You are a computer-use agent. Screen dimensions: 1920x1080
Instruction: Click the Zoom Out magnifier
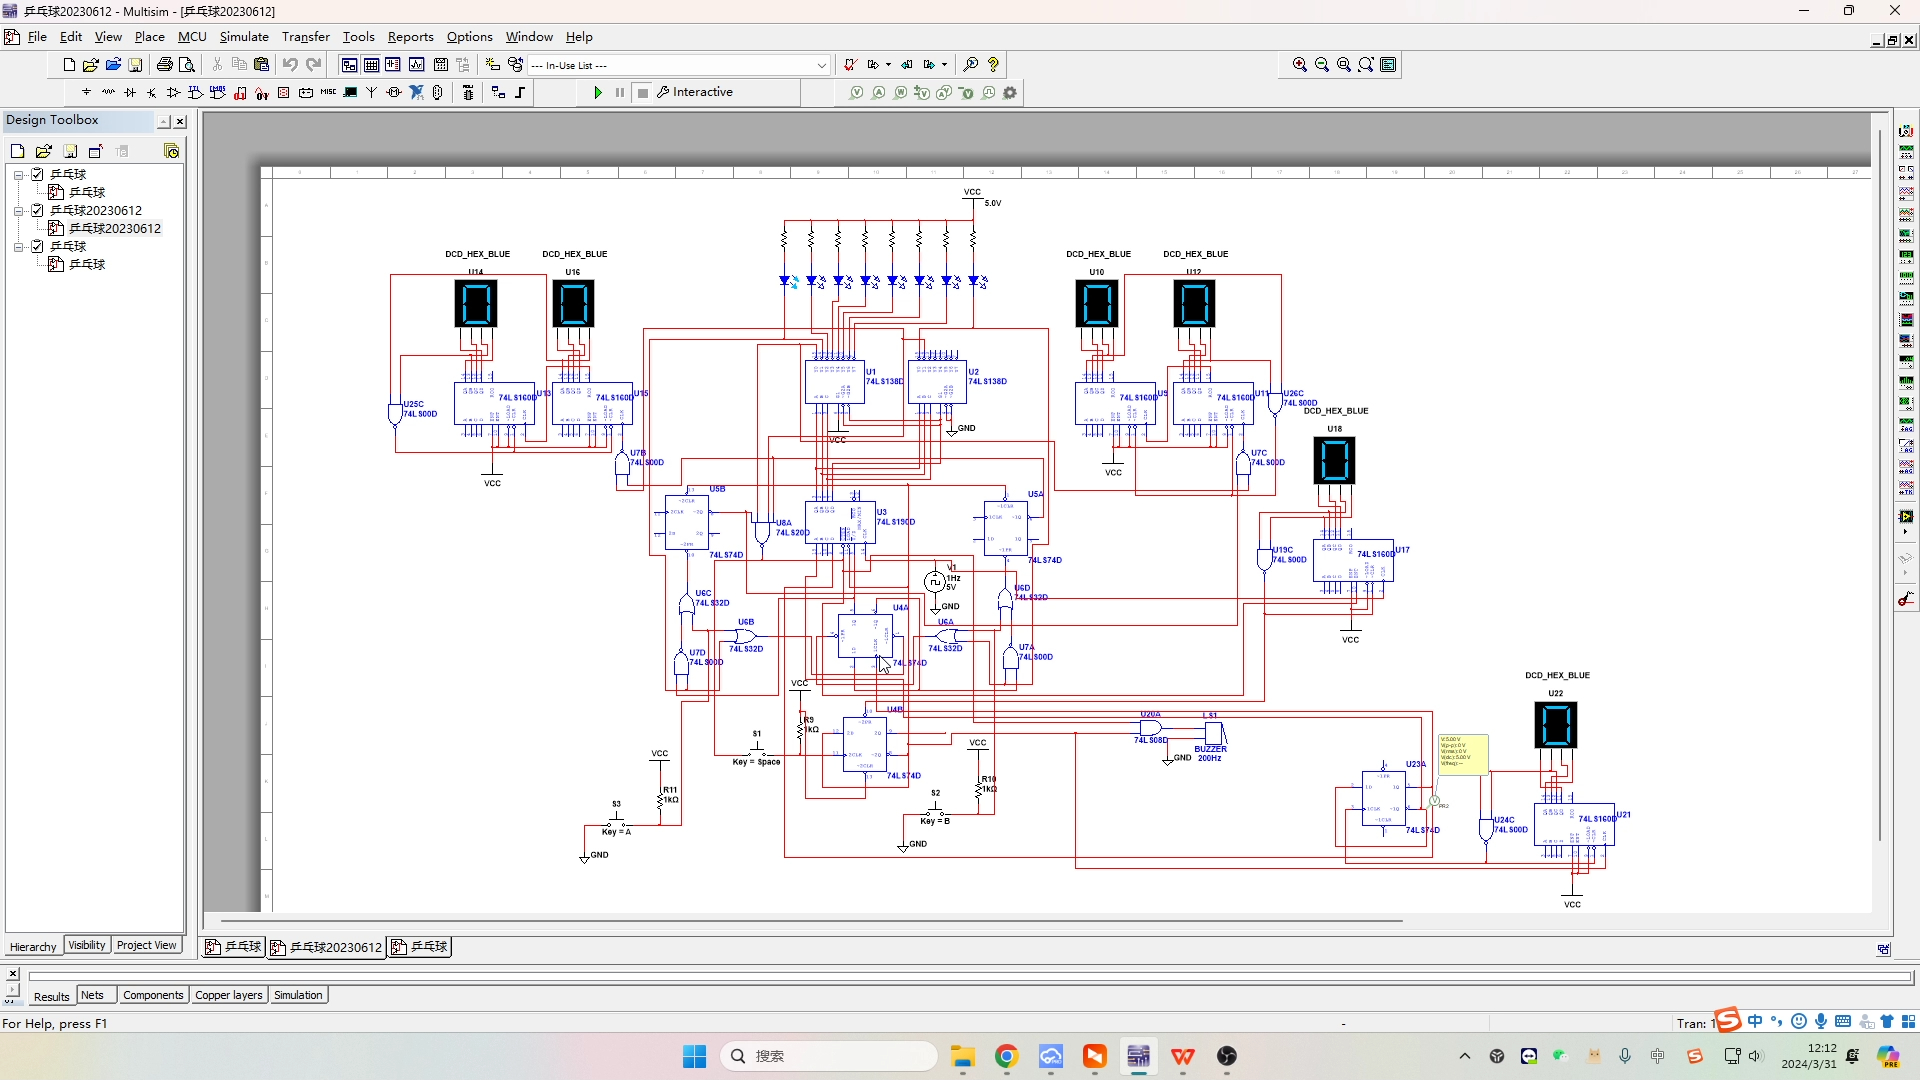1322,65
